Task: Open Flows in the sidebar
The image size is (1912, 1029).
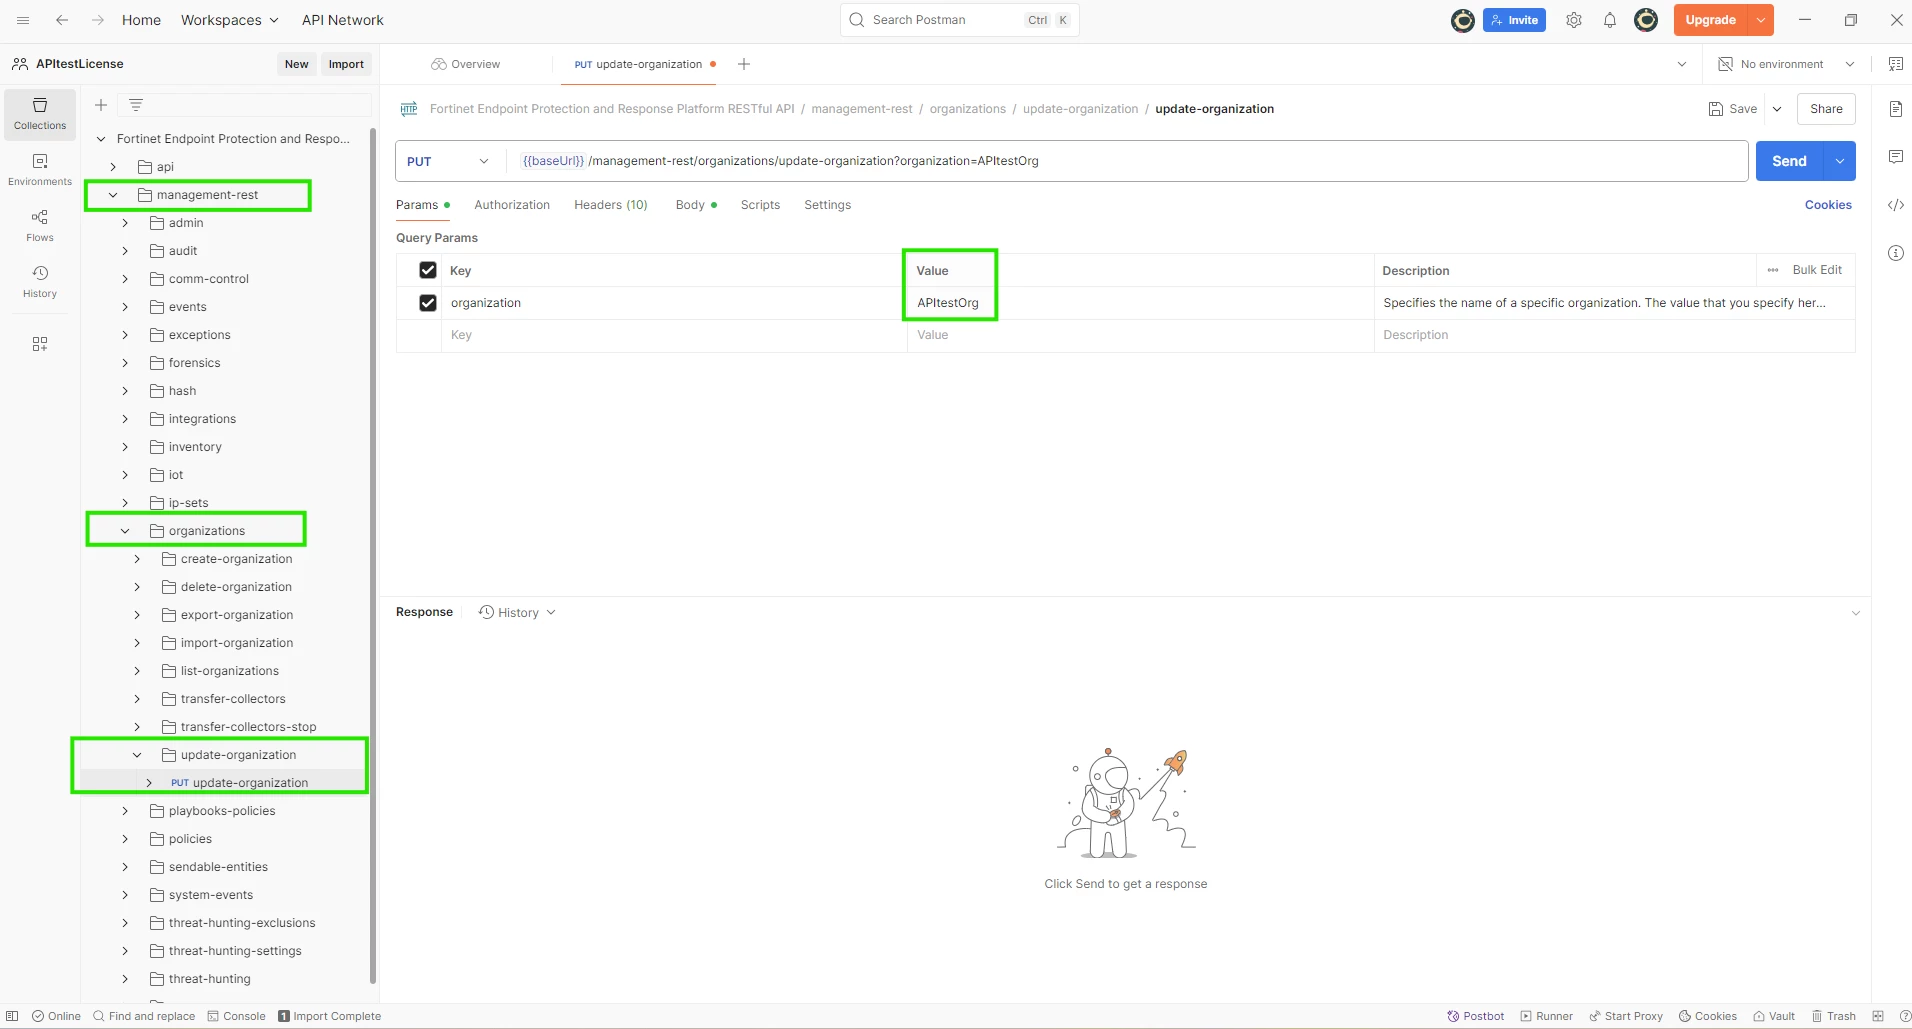Action: click(x=40, y=226)
